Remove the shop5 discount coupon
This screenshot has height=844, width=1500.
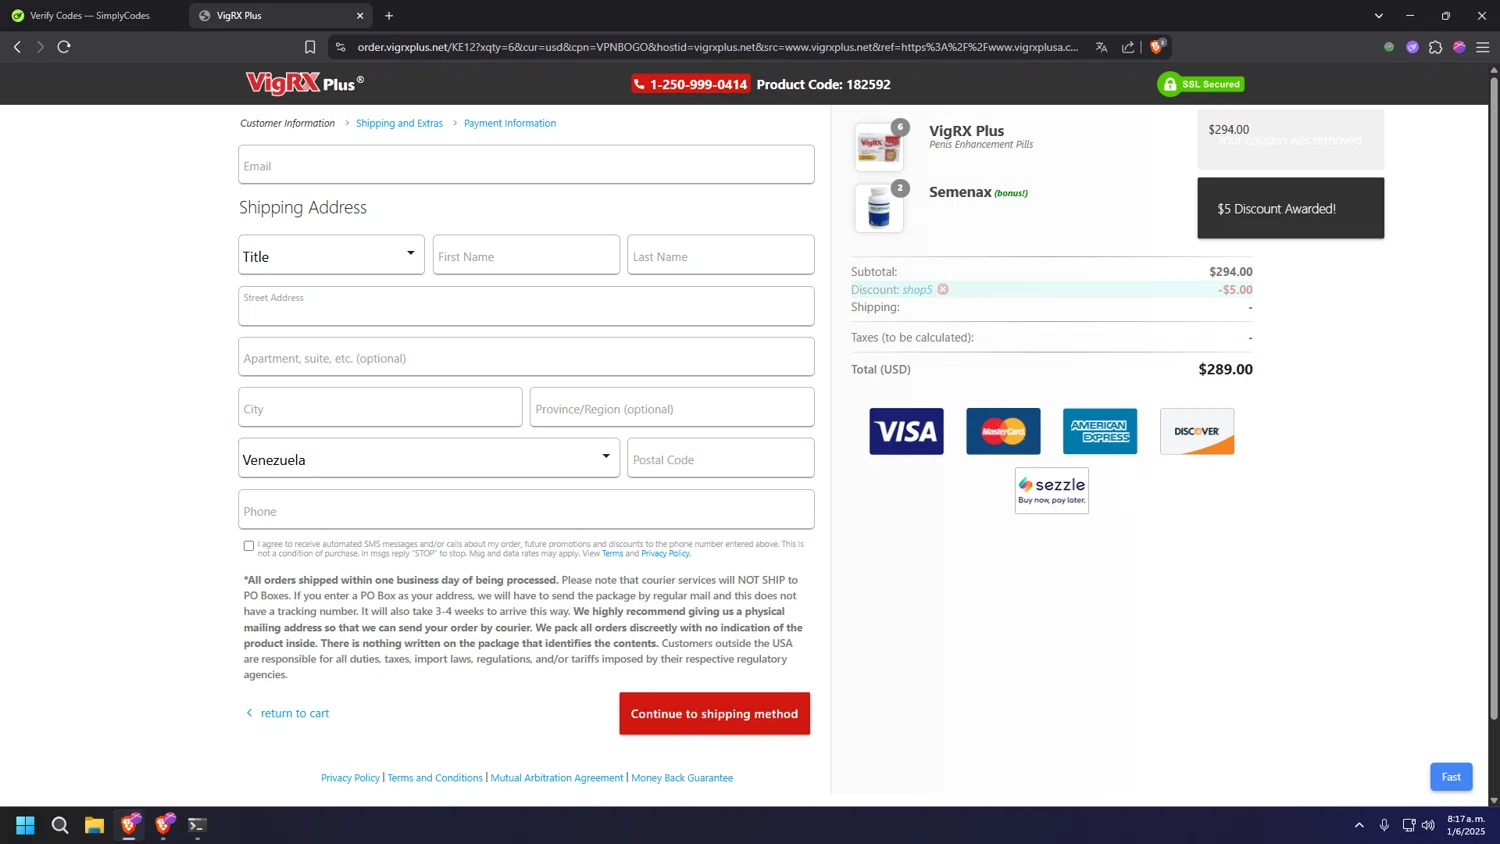(x=943, y=290)
